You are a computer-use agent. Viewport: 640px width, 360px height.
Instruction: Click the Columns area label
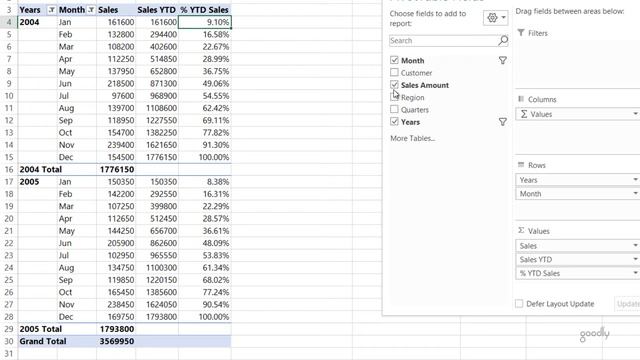pos(542,100)
